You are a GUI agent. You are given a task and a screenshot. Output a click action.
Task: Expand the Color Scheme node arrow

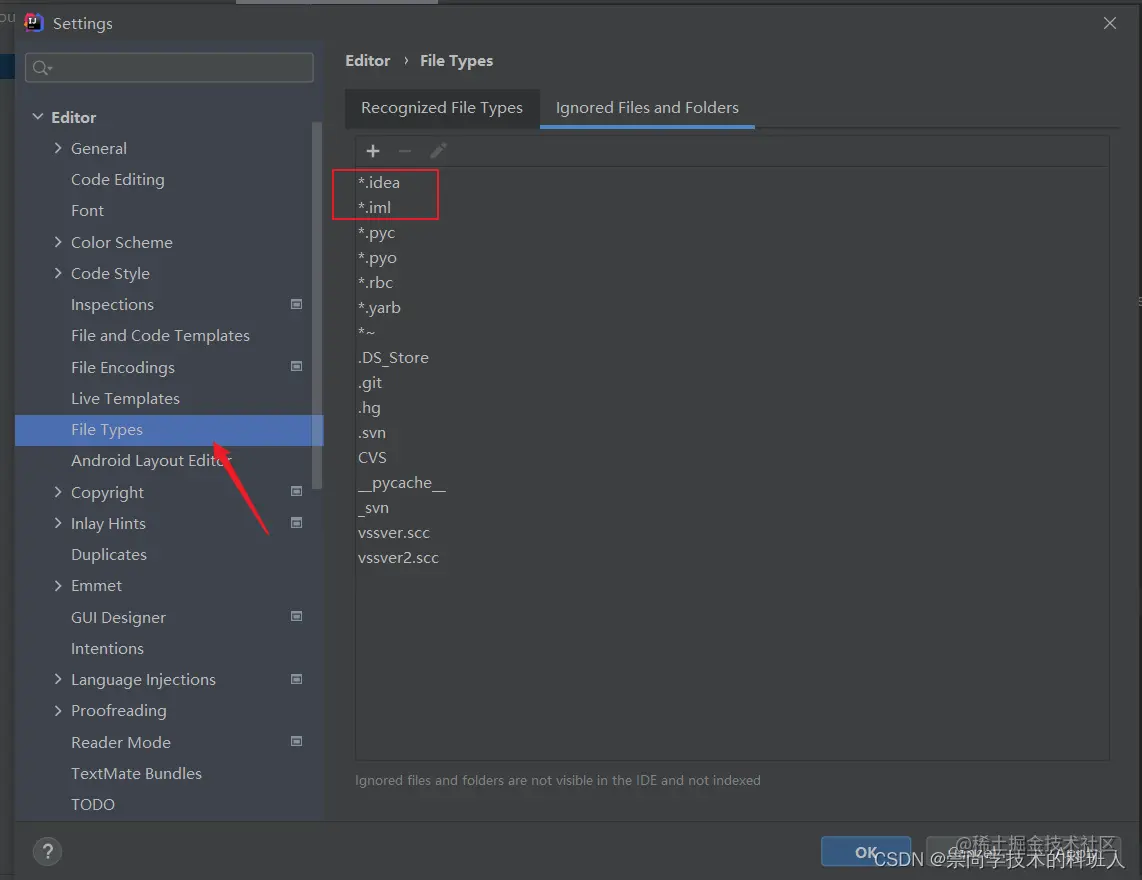pos(58,242)
